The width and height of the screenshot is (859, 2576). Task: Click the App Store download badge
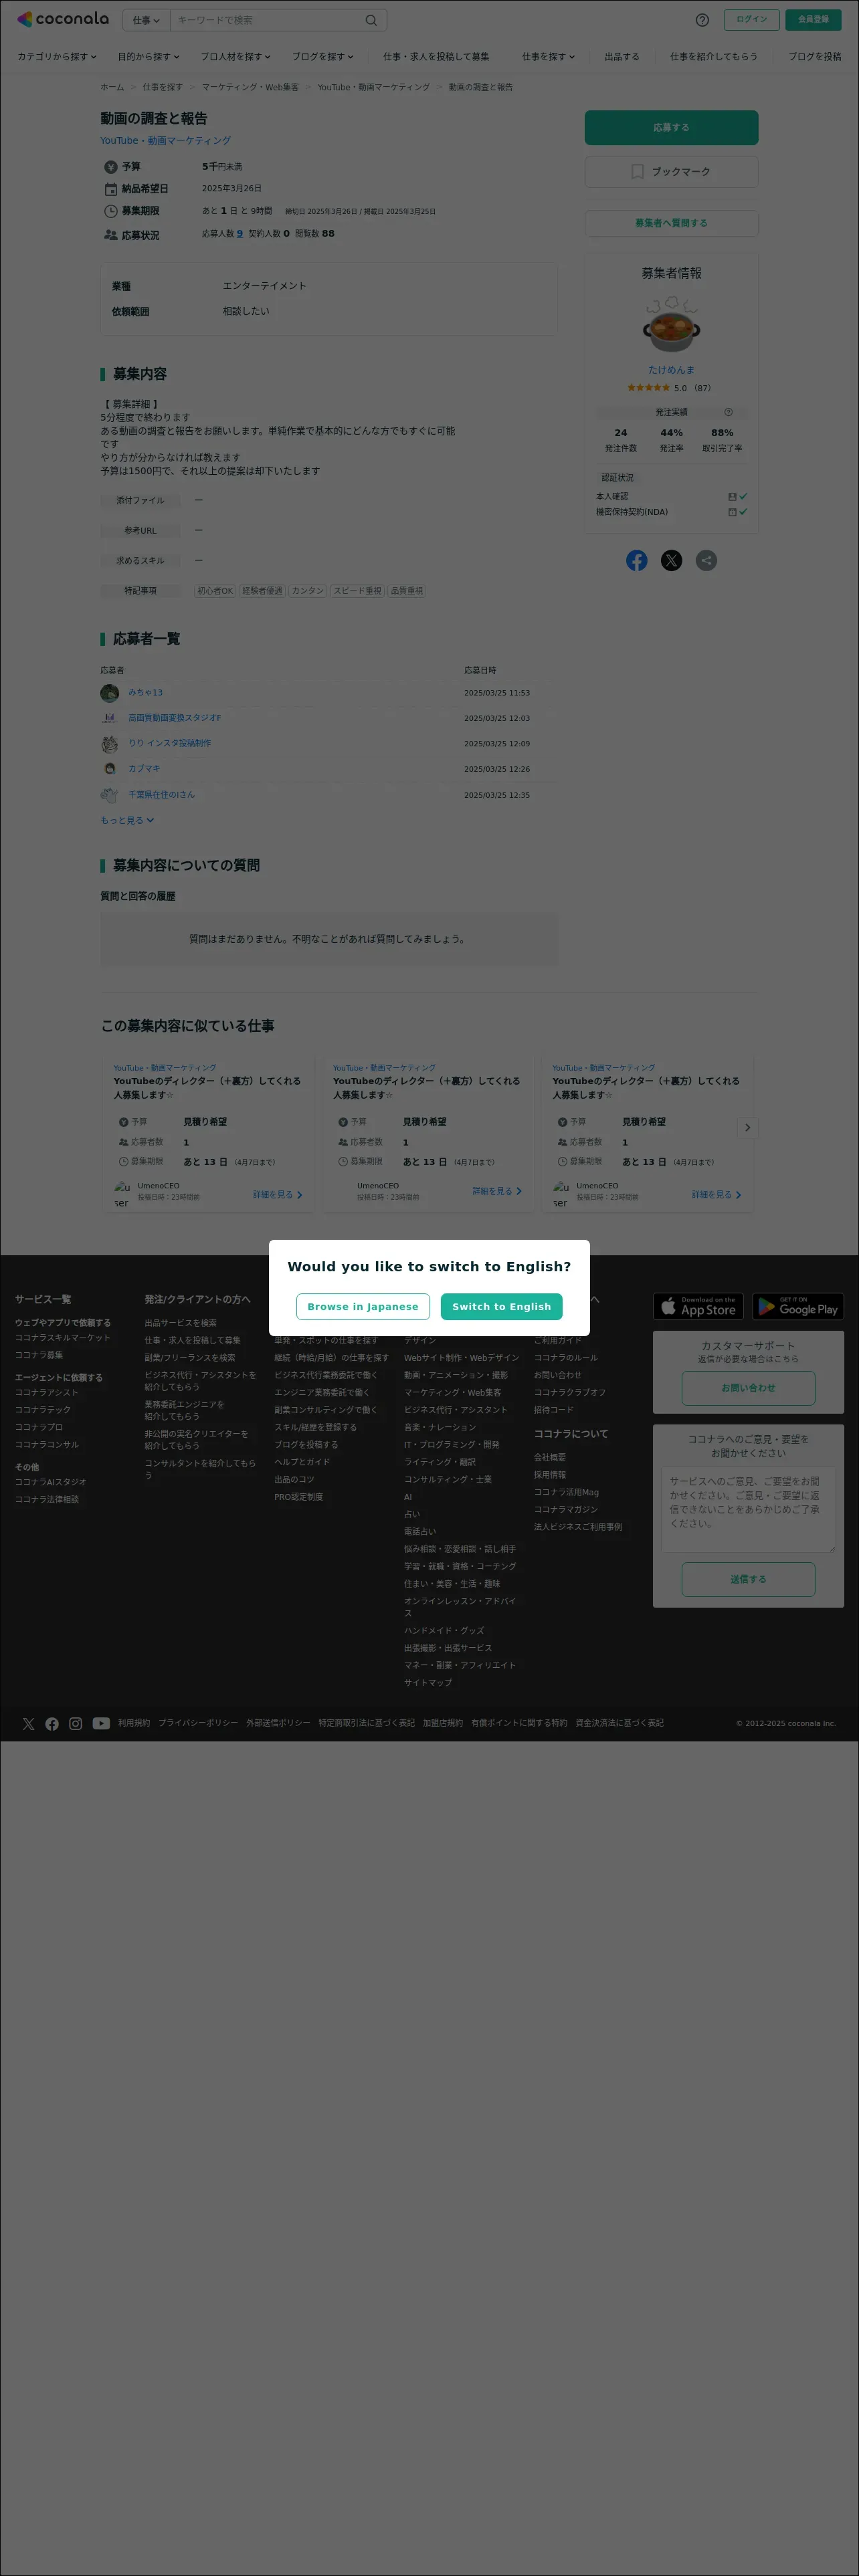click(699, 1306)
